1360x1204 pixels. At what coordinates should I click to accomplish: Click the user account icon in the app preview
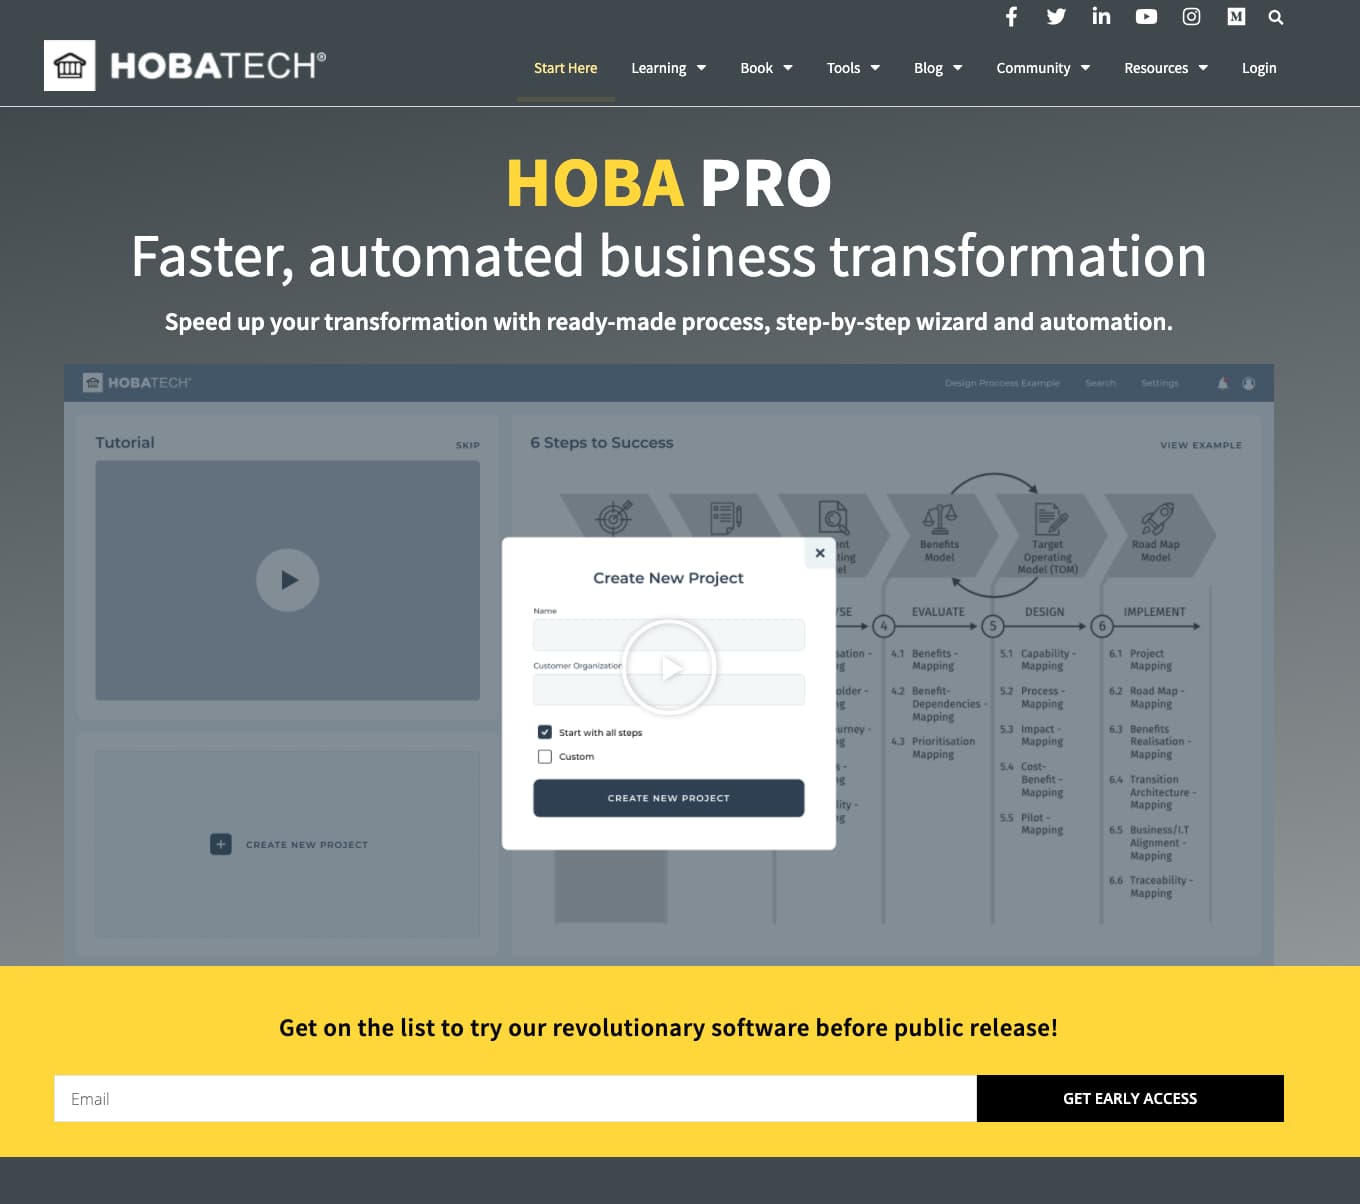[x=1248, y=383]
